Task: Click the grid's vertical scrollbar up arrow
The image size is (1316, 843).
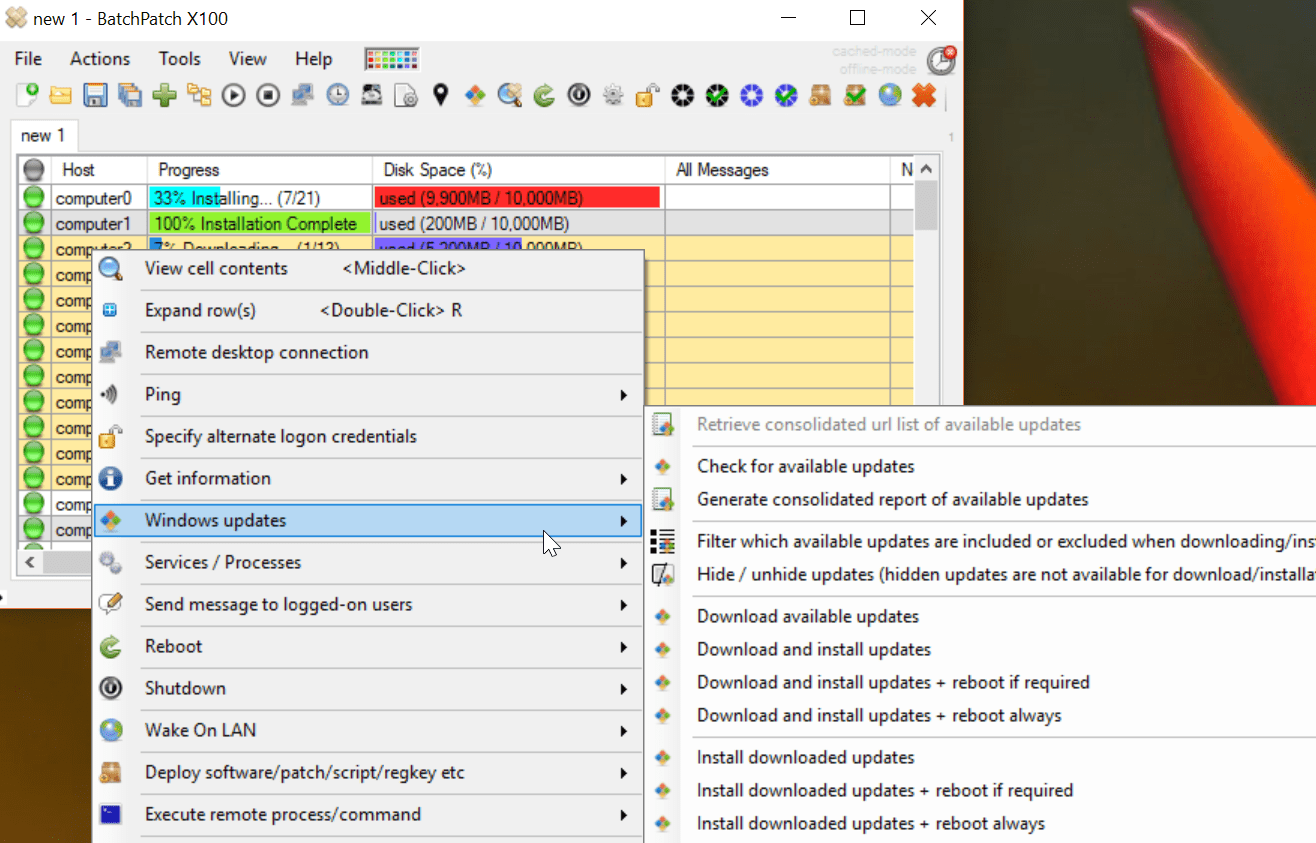Action: [926, 170]
